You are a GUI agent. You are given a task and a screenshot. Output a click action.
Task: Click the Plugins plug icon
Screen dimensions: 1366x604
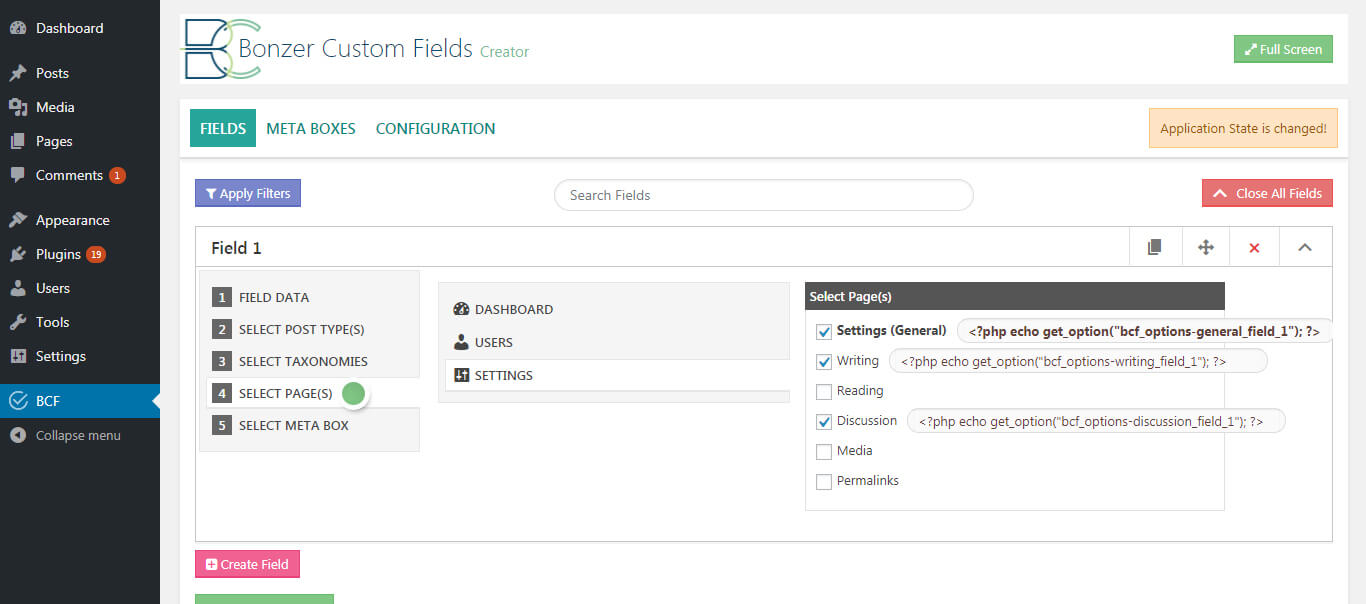18,254
